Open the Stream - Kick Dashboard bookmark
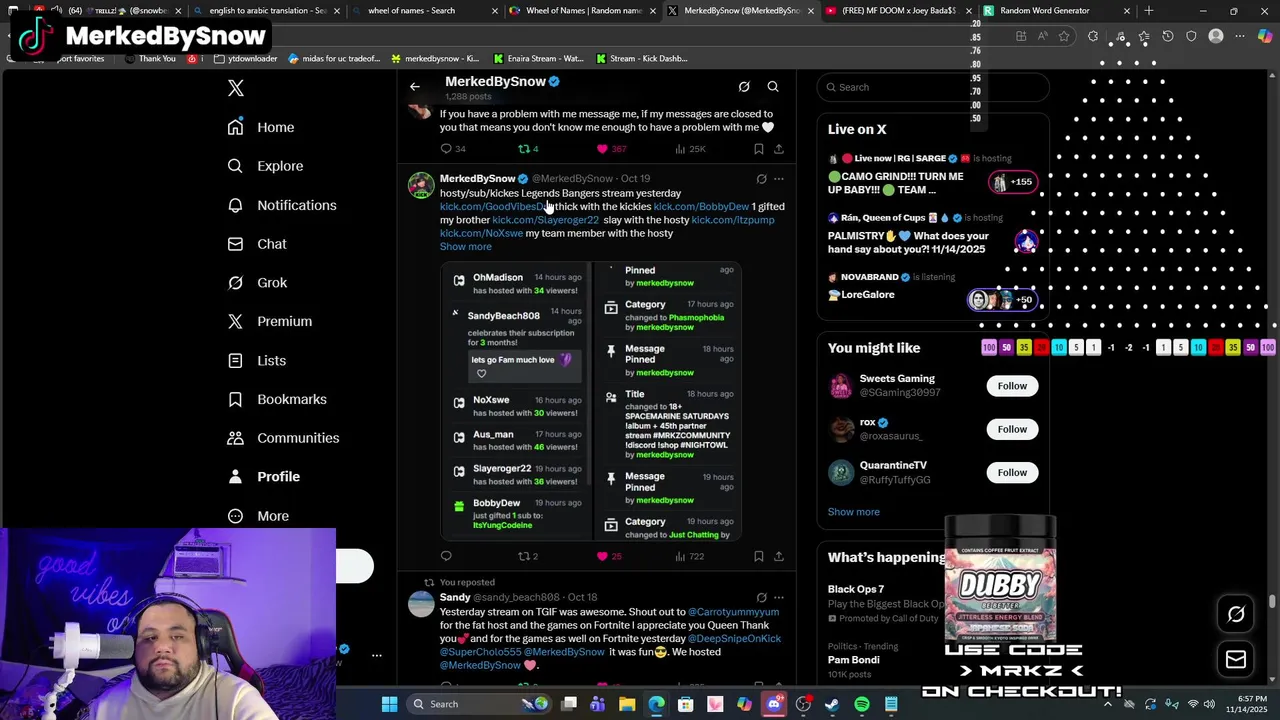Screen dimensions: 1280x720 pyautogui.click(x=642, y=59)
